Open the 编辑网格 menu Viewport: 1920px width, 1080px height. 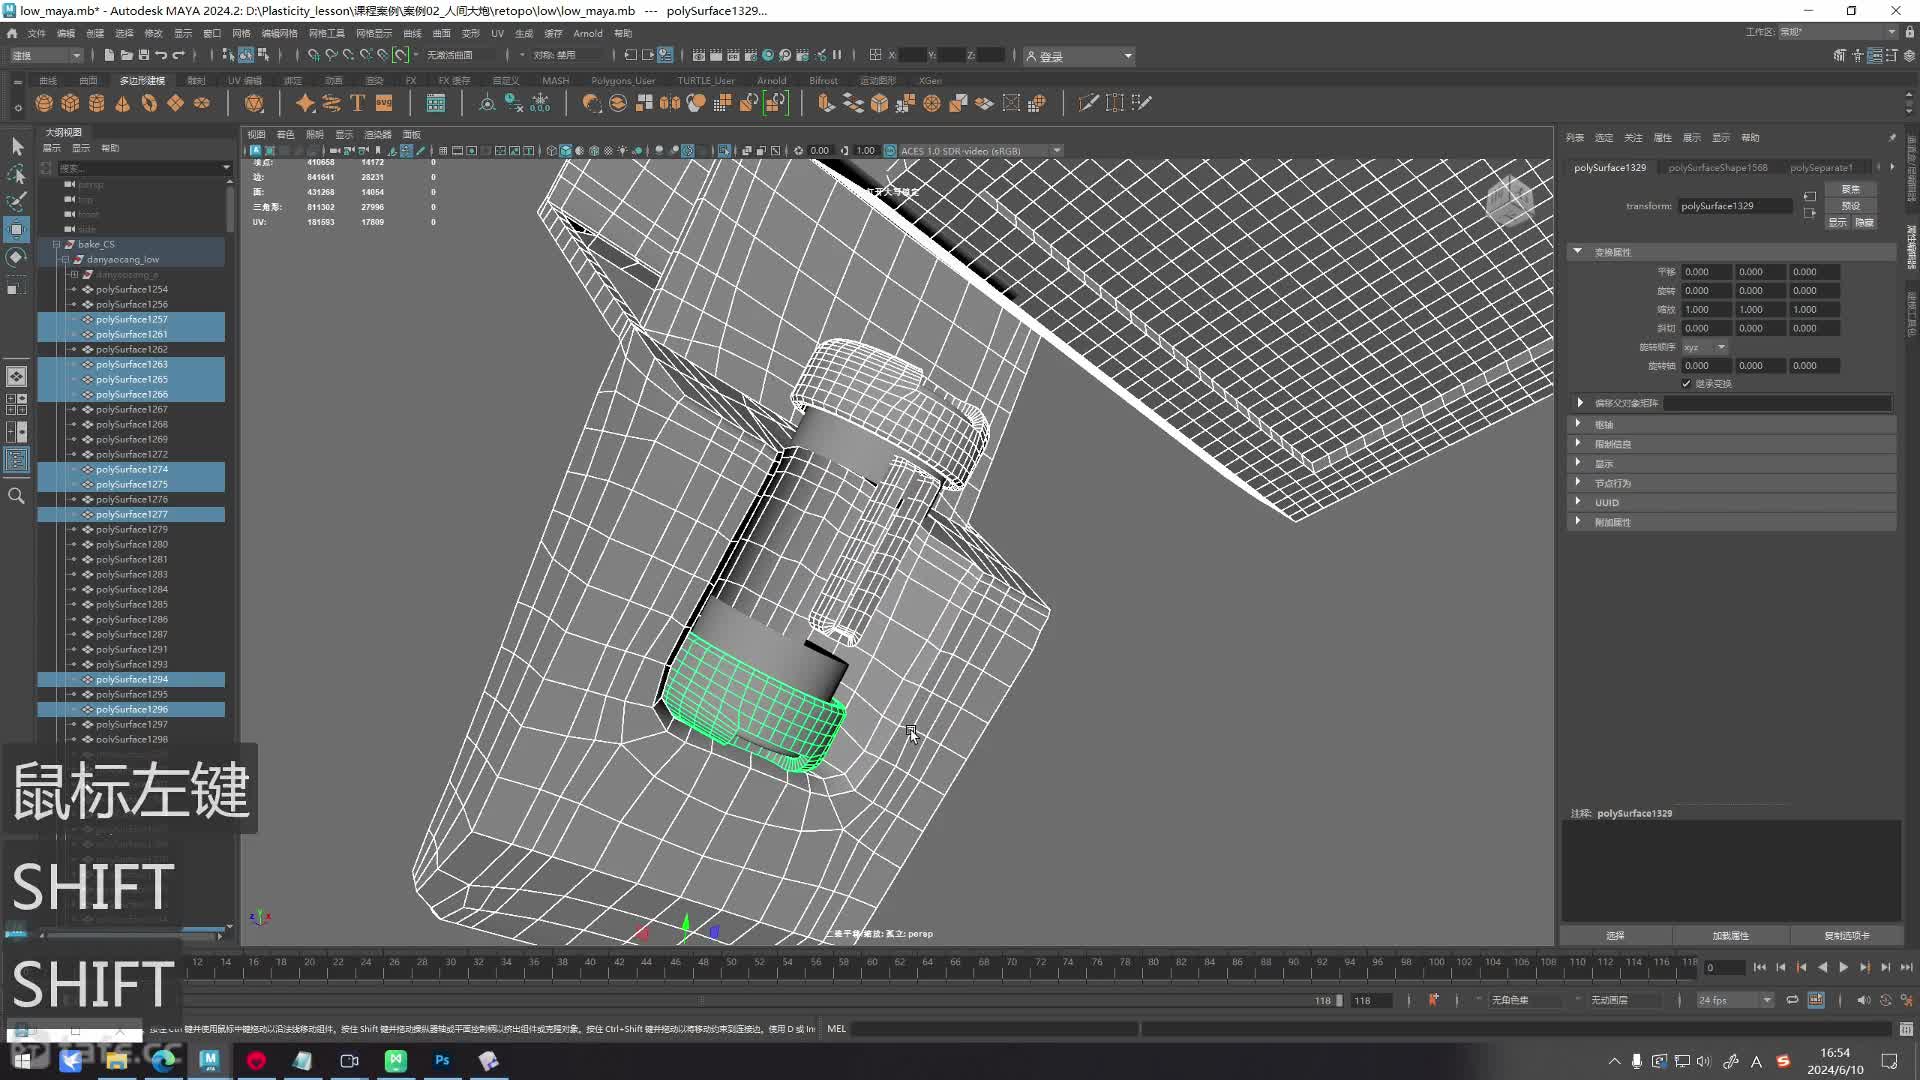click(x=280, y=33)
